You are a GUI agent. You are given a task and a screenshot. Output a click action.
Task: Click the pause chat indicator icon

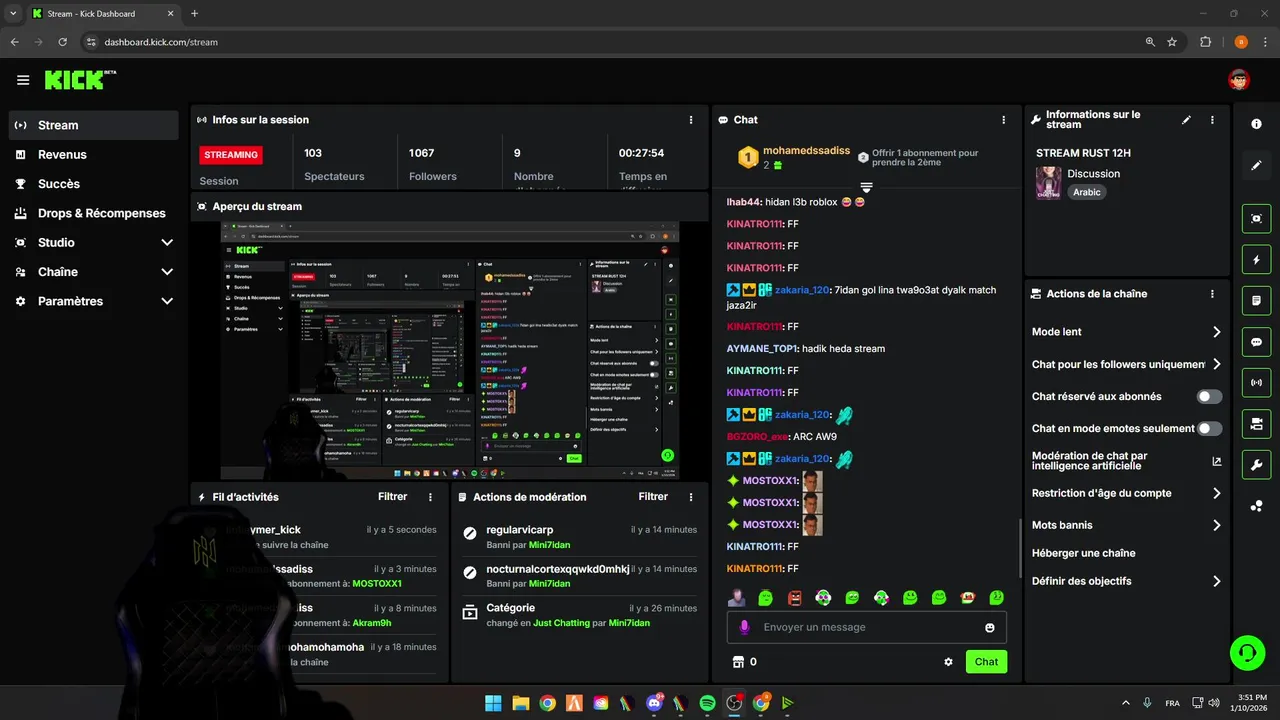pyautogui.click(x=866, y=188)
